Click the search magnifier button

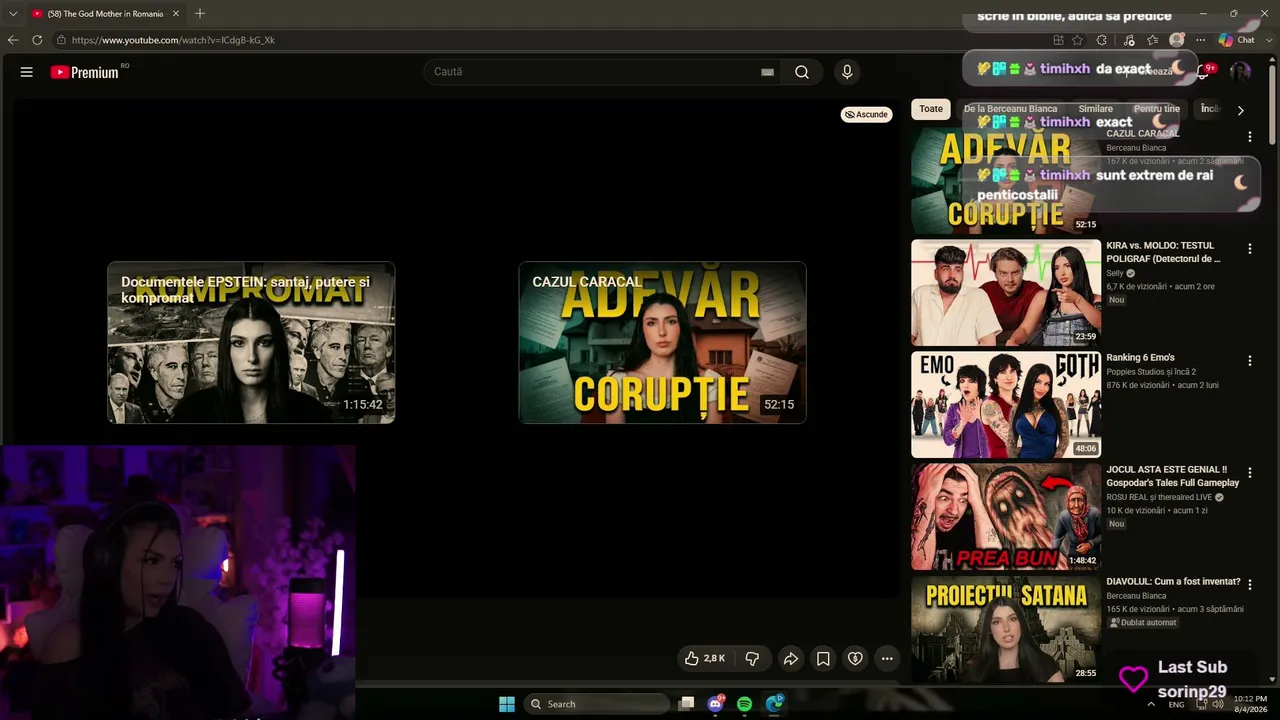pos(802,72)
